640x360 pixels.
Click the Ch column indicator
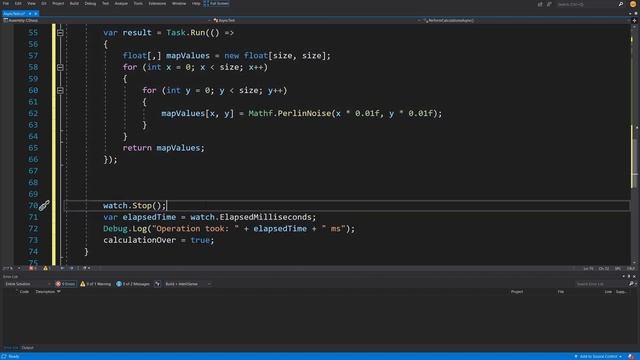pyautogui.click(x=604, y=269)
